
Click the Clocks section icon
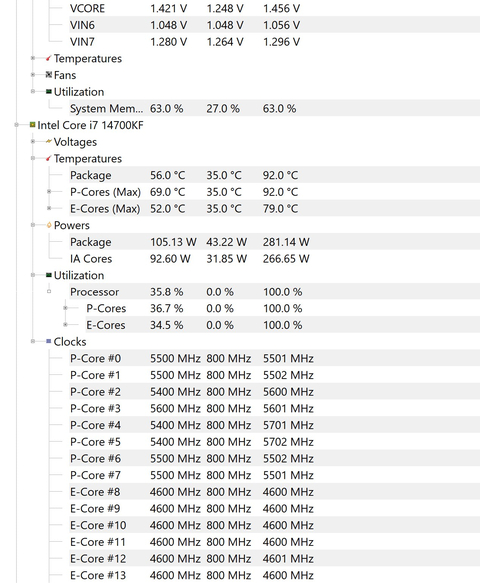click(49, 341)
